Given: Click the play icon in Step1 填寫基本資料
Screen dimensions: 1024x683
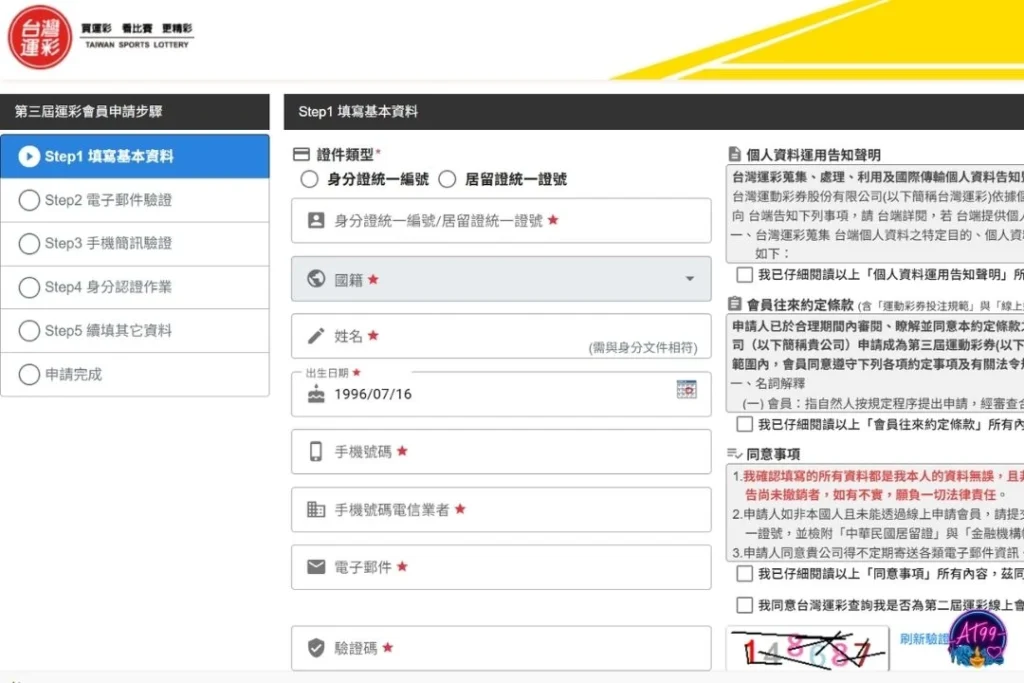Looking at the screenshot, I should click(29, 156).
